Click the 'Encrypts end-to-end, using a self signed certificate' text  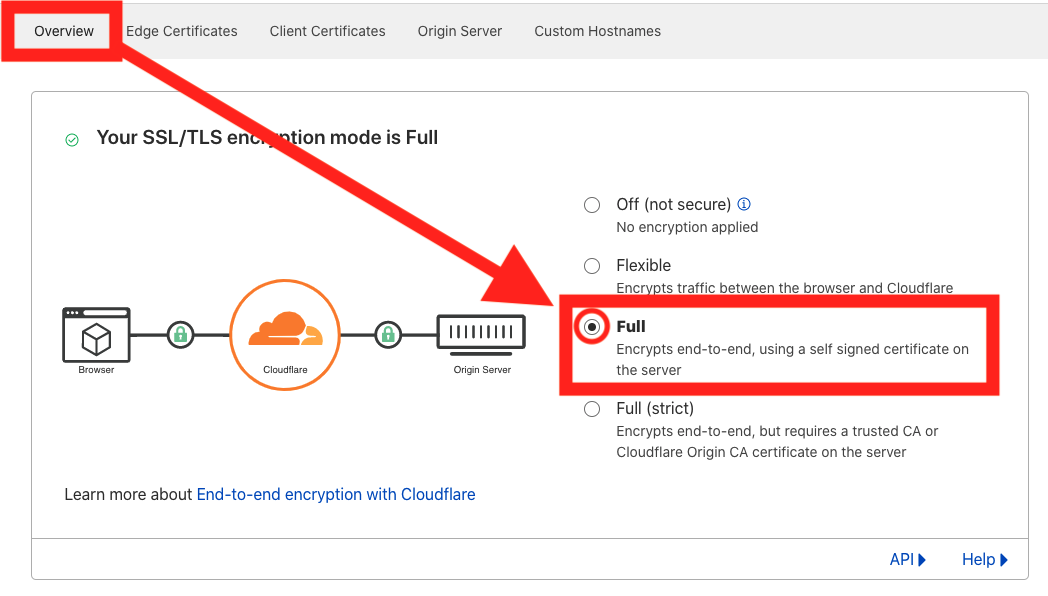[793, 359]
